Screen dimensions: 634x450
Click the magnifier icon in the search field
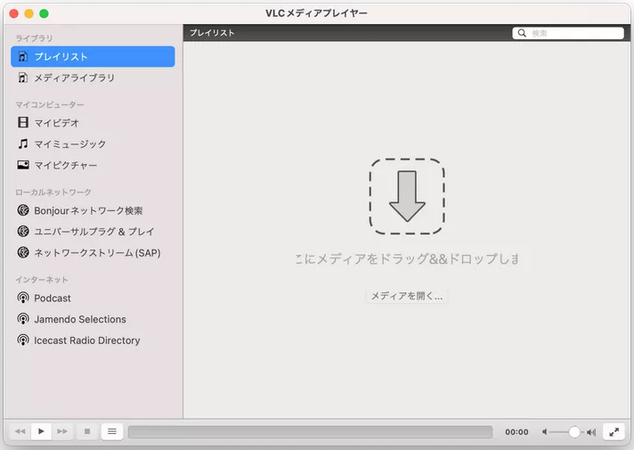tap(522, 33)
